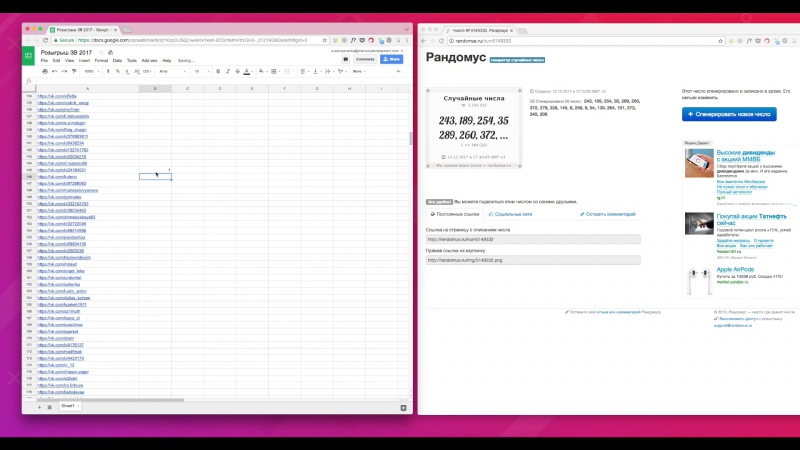Toggle bold formatting in Sheets
Image resolution: width=800 pixels, height=450 pixels.
pos(218,71)
